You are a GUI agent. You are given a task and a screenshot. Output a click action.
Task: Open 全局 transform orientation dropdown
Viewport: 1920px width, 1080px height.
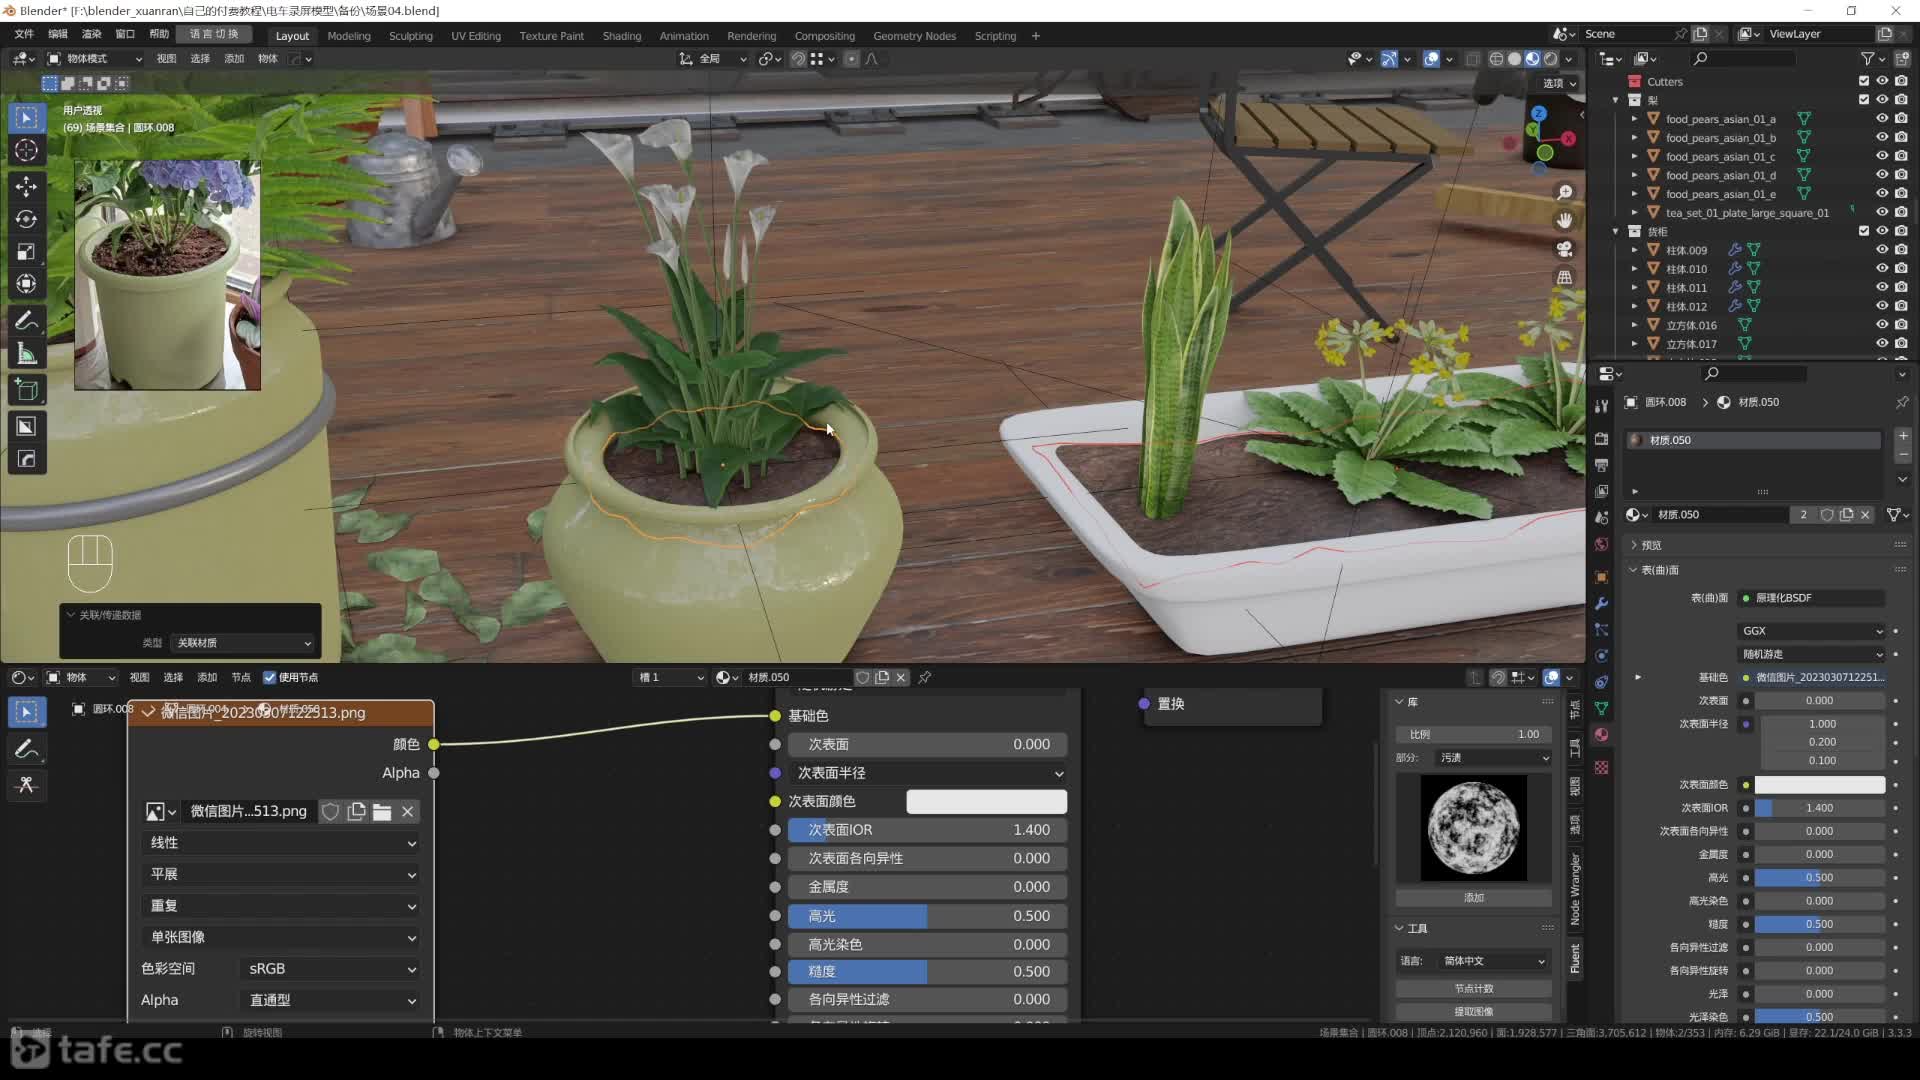click(x=713, y=59)
